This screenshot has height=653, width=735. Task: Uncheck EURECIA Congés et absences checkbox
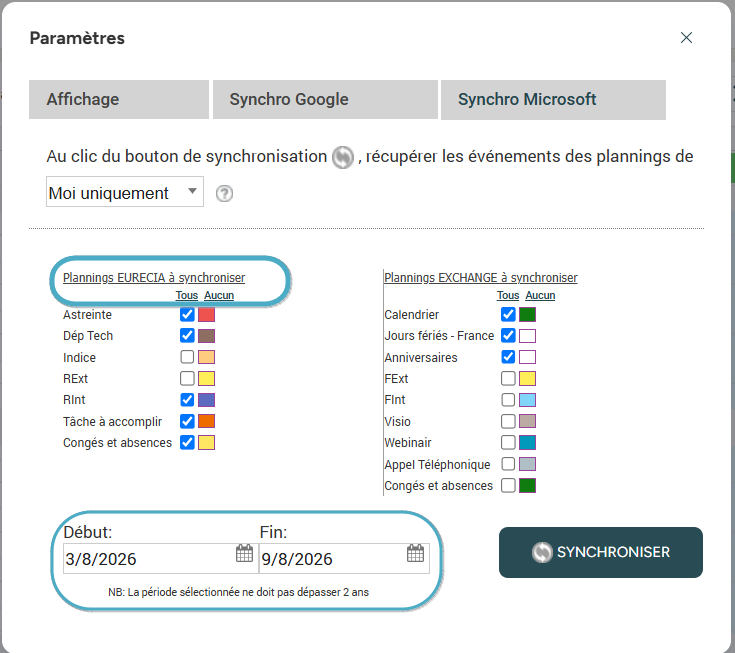click(187, 442)
